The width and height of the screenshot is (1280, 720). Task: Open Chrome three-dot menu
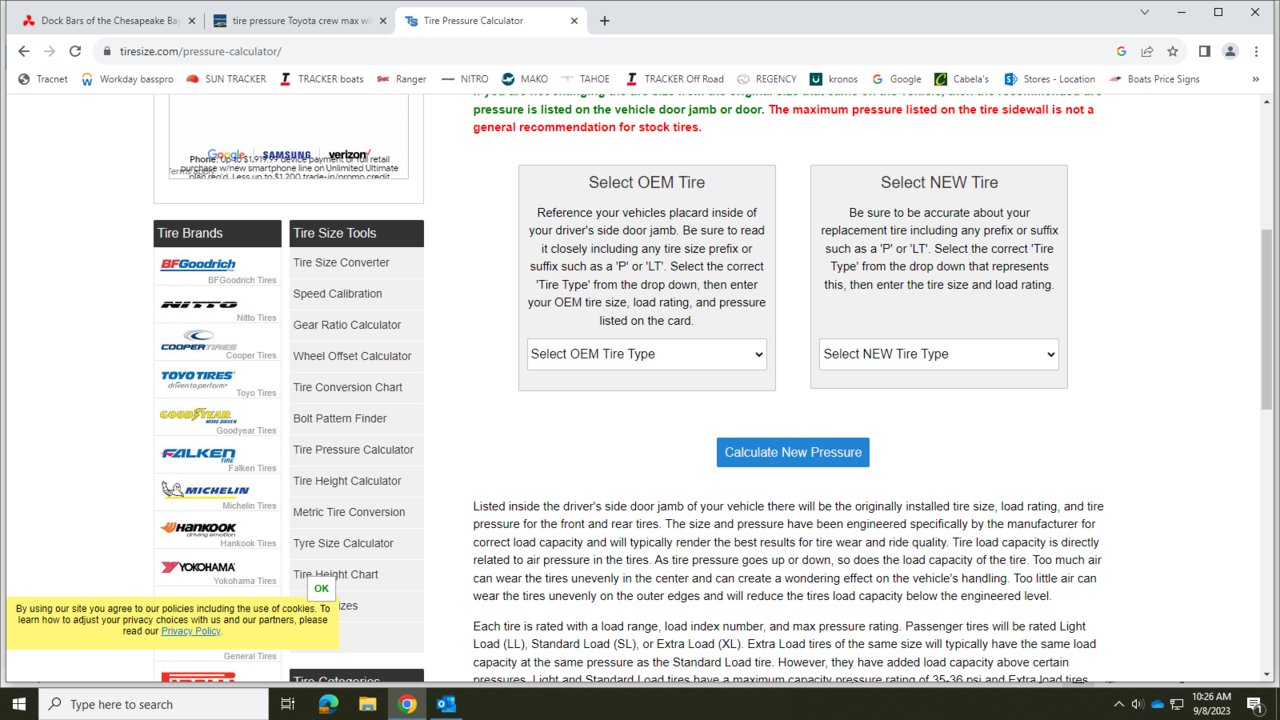point(1256,51)
